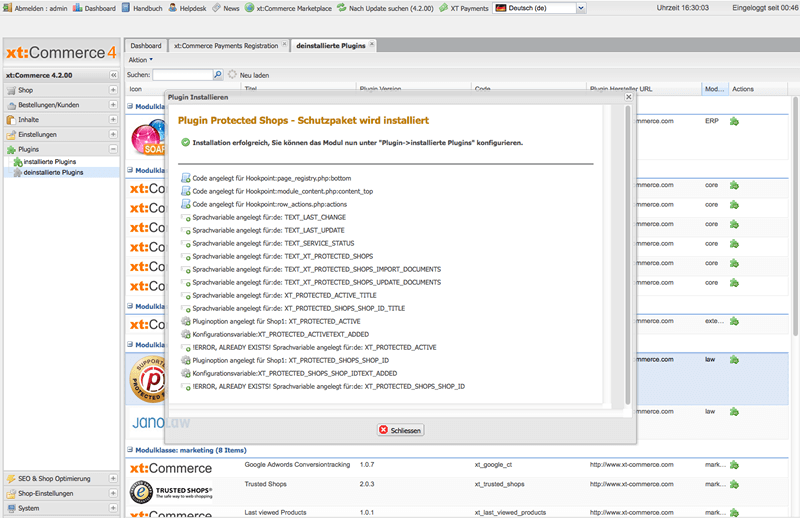The height and width of the screenshot is (518, 800).
Task: Expand the Bestellungen/Kunden section
Action: point(113,105)
